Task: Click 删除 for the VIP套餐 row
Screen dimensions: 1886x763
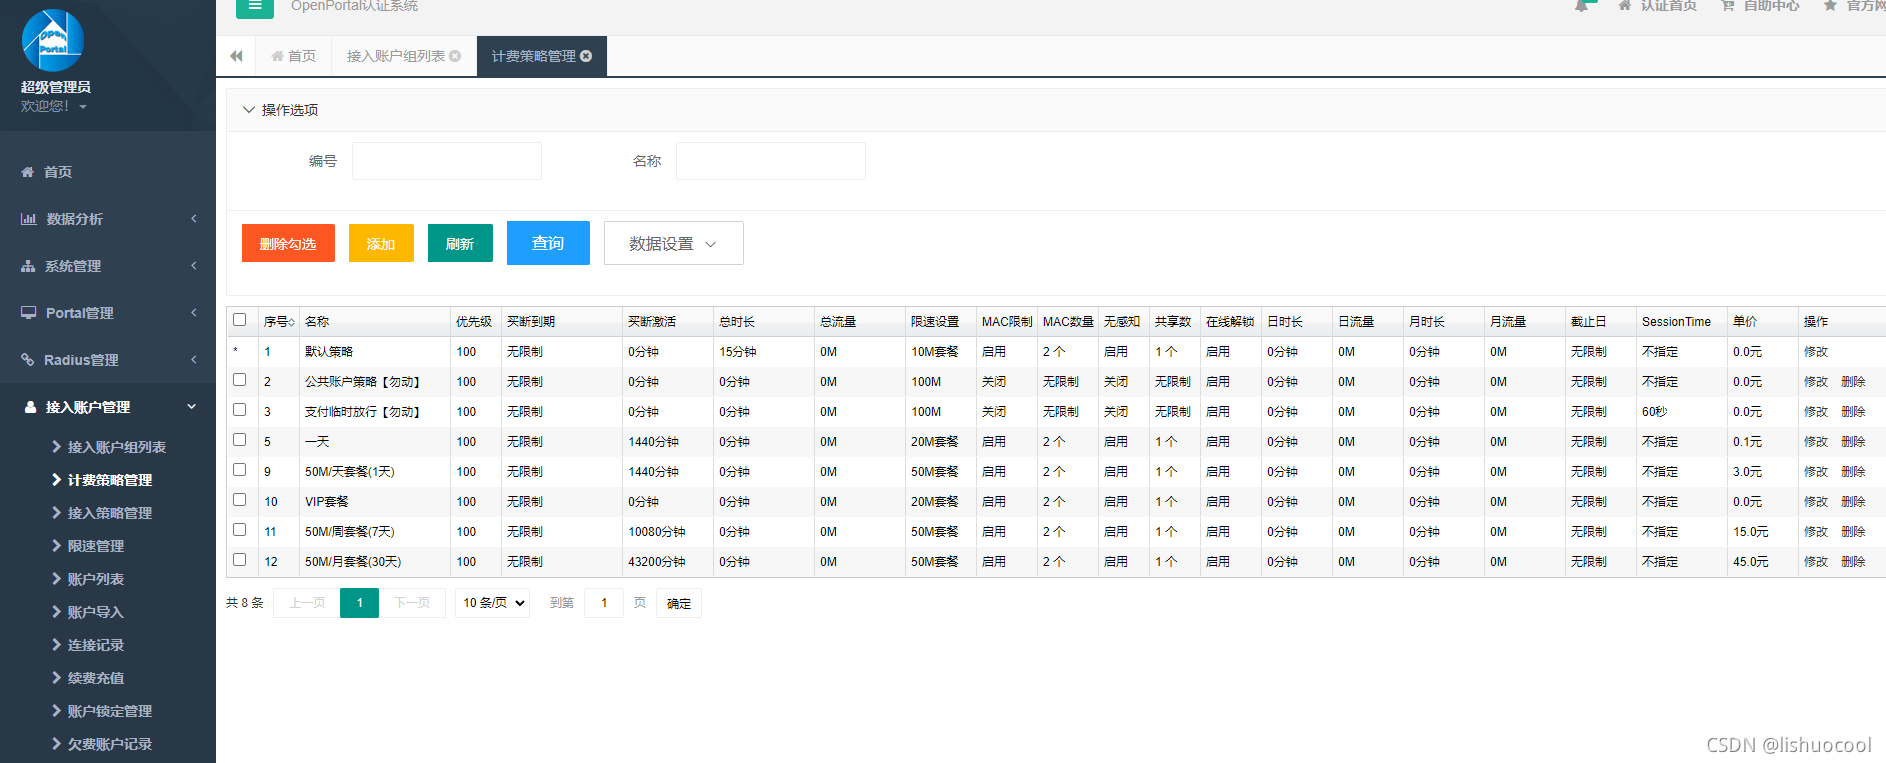Action: coord(1853,502)
